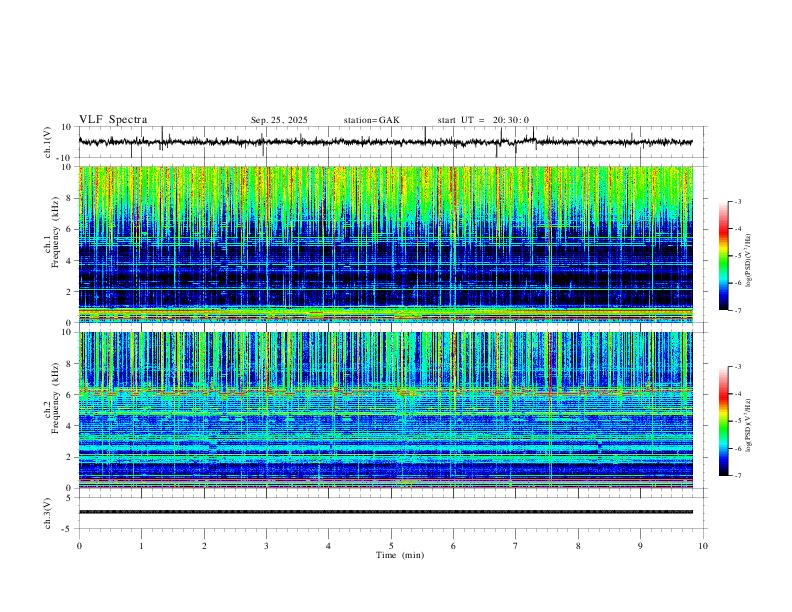Click the "station=GAK" header label
This screenshot has height=612, width=792.
pos(371,120)
